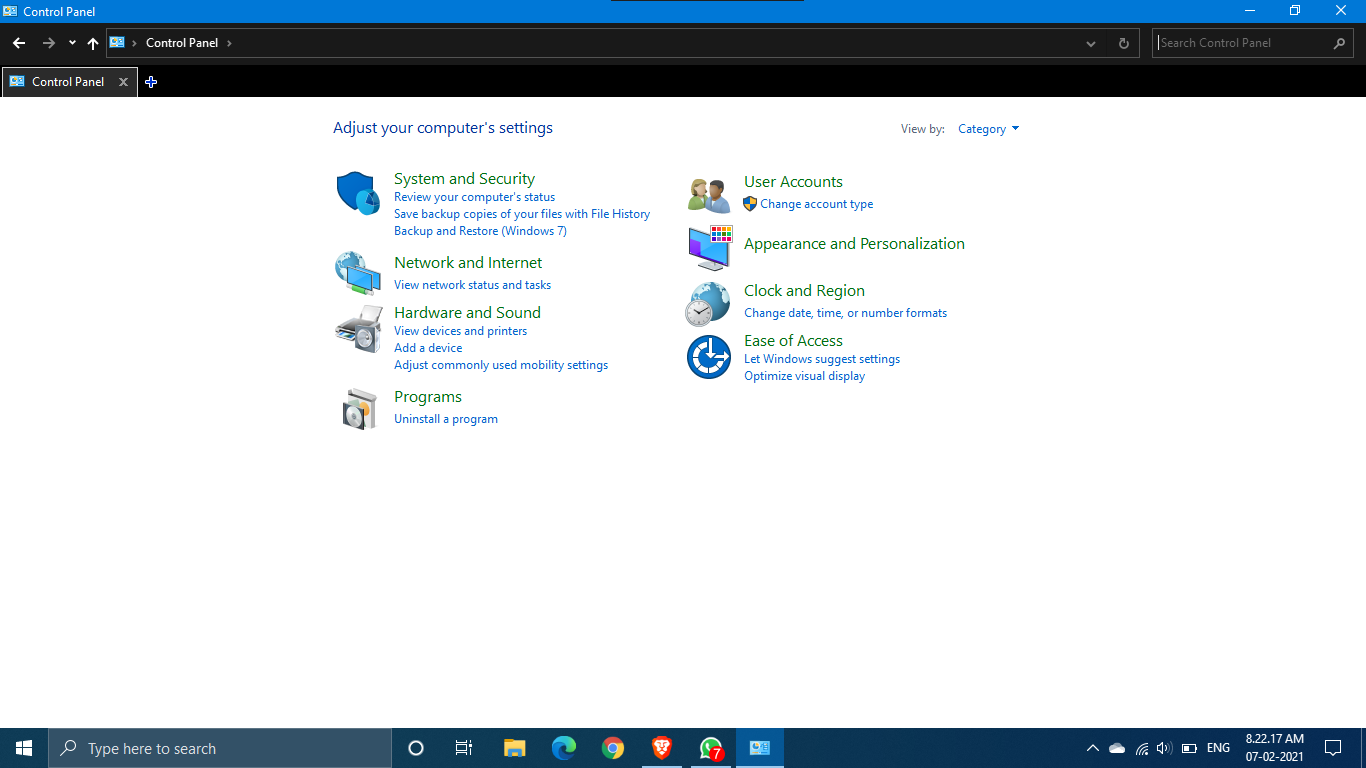This screenshot has width=1366, height=768.
Task: Expand the recent locations dropdown arrow
Action: click(x=72, y=43)
